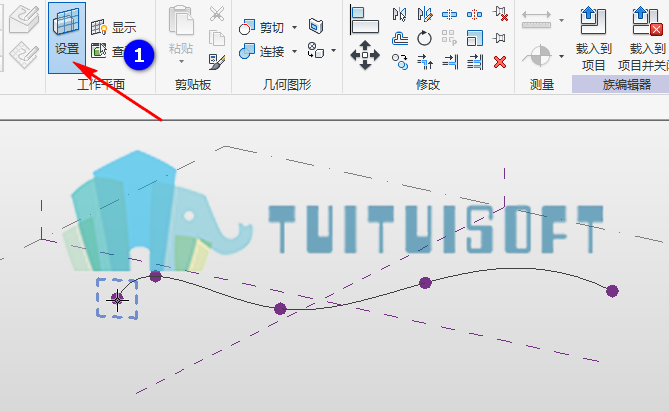Click the scissors cut-to-clipboard icon
Image resolution: width=669 pixels, height=412 pixels.
tap(217, 14)
